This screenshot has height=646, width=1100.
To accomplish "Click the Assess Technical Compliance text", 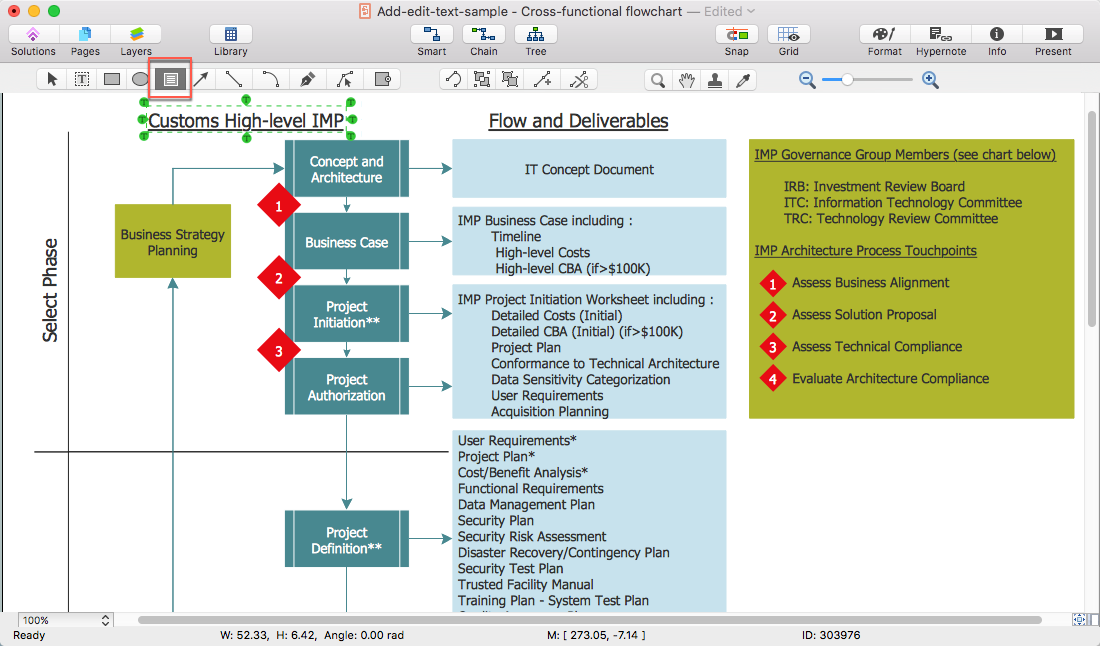I will [x=877, y=346].
